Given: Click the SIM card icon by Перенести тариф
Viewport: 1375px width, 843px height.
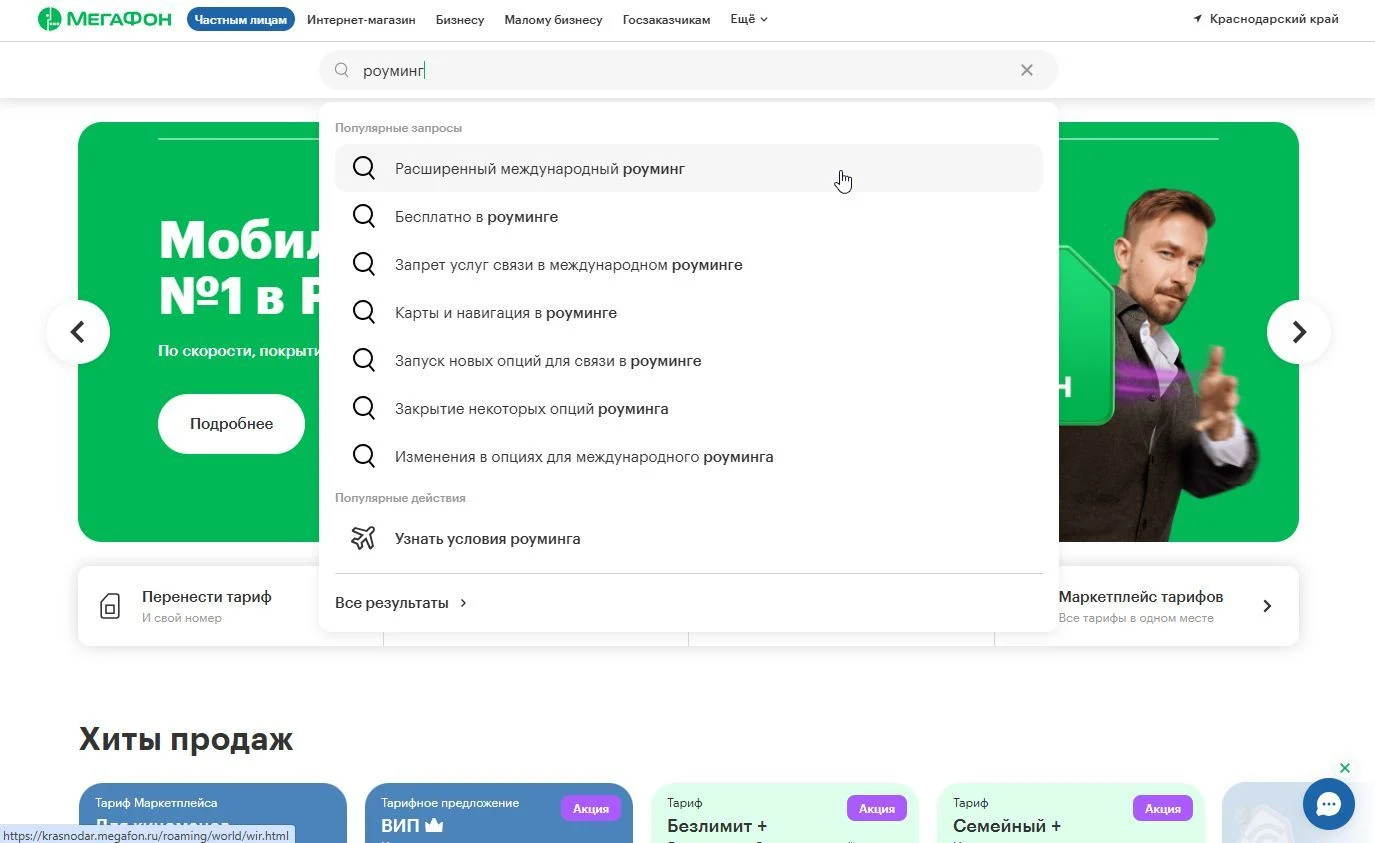Looking at the screenshot, I should pos(110,605).
